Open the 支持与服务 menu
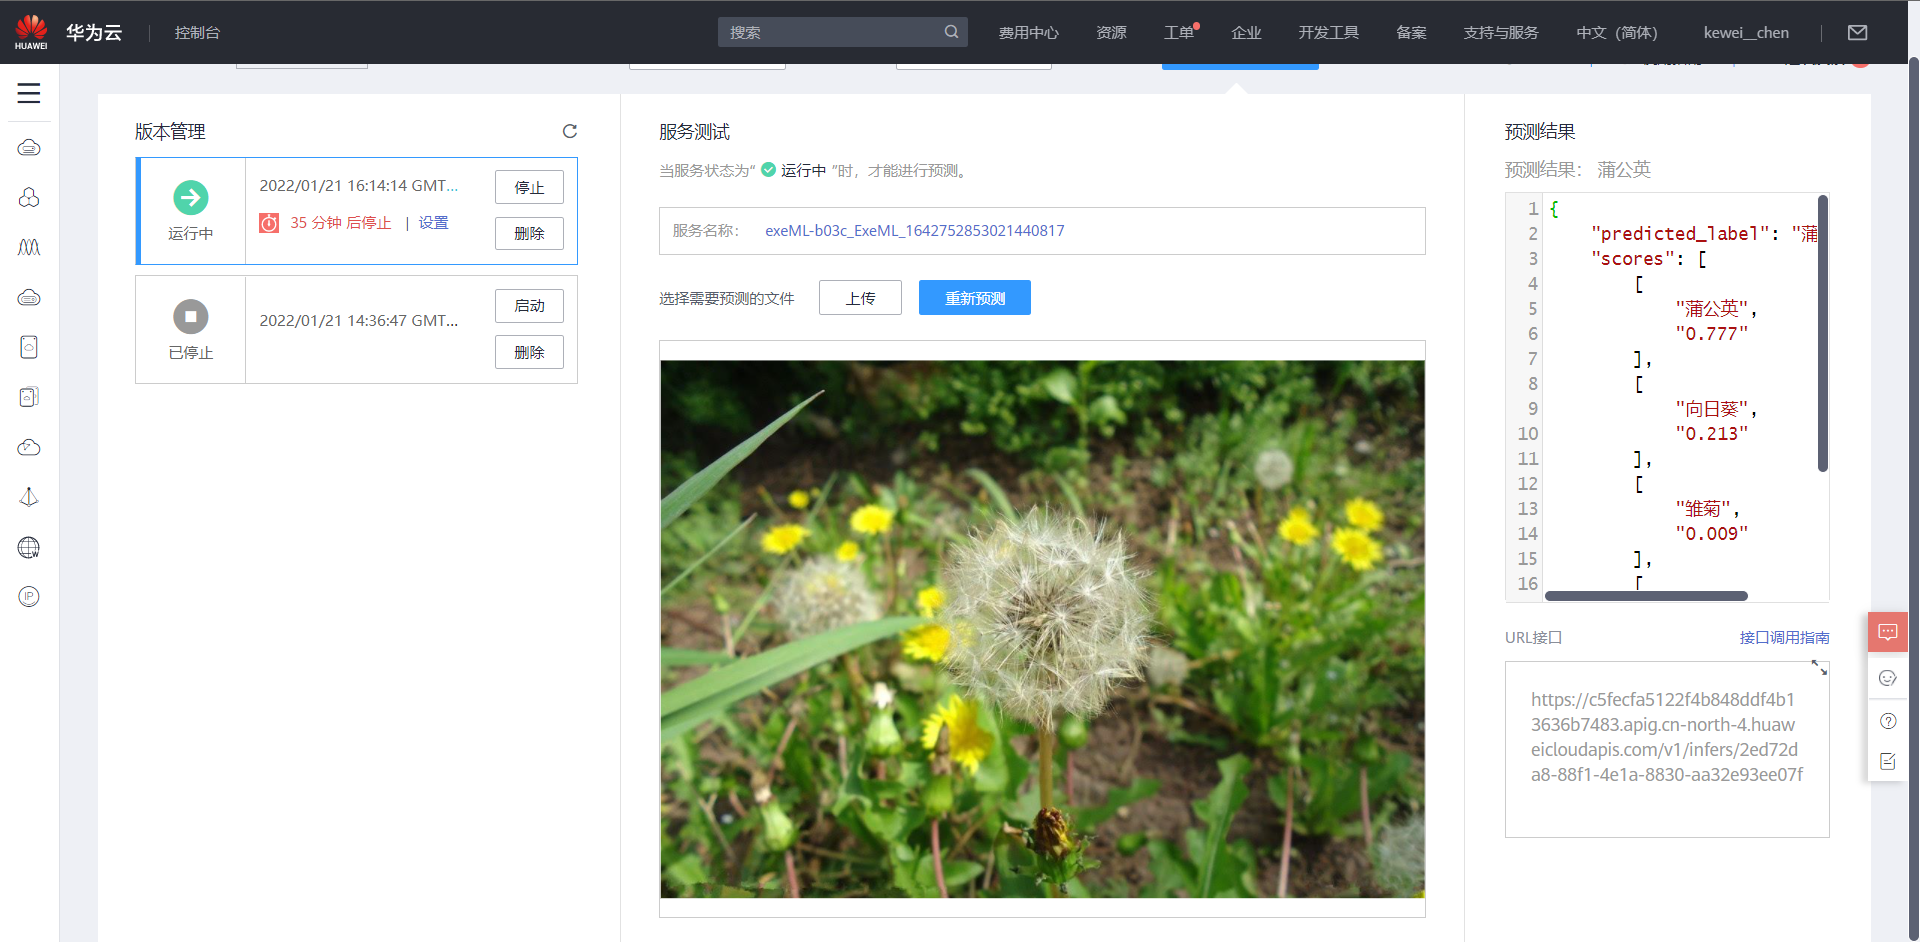The image size is (1920, 942). pyautogui.click(x=1501, y=32)
